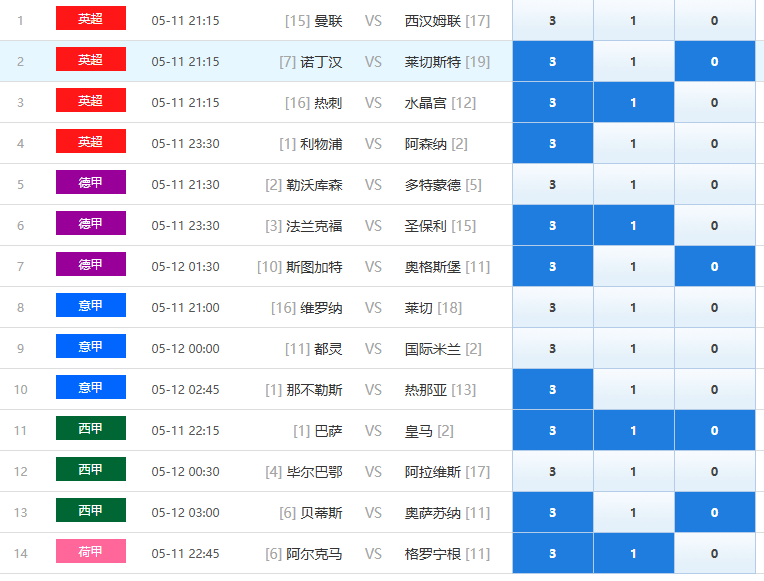Deselect win (3) for 斯图加特 vs 奥格斯堡
764x581 pixels.
pos(553,266)
